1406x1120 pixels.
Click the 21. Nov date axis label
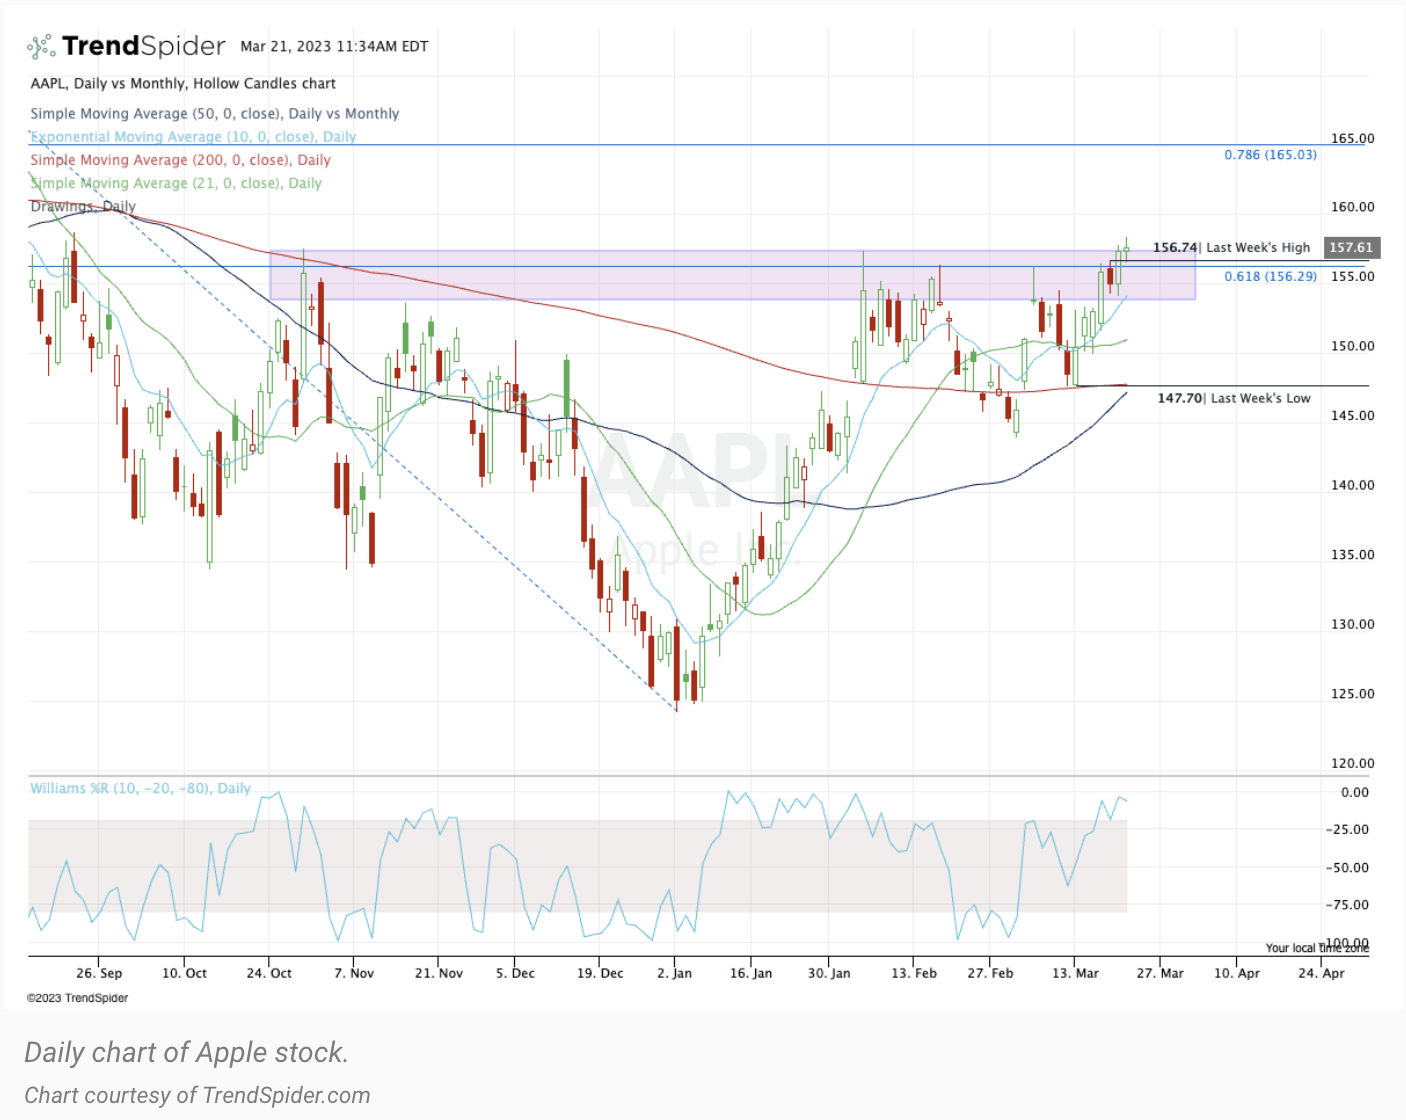(439, 973)
